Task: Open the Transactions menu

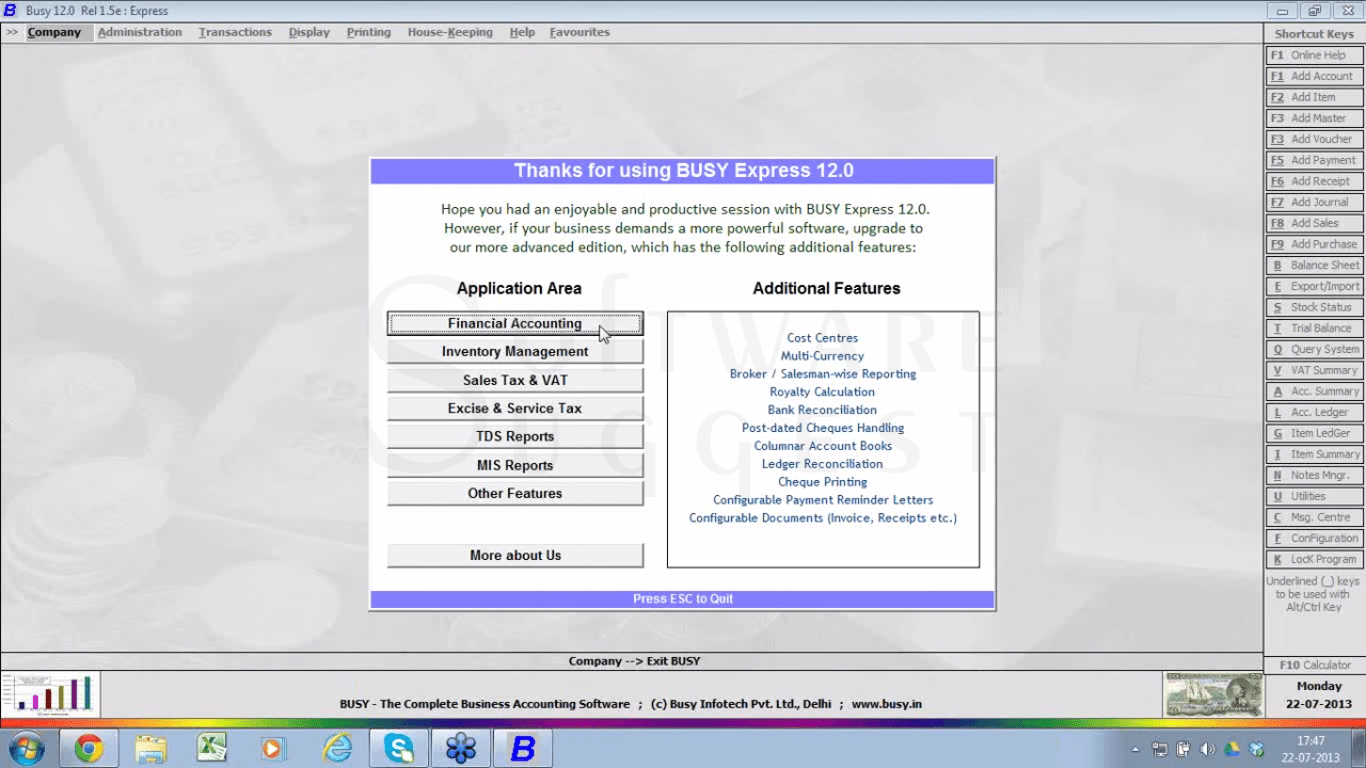Action: [x=235, y=32]
